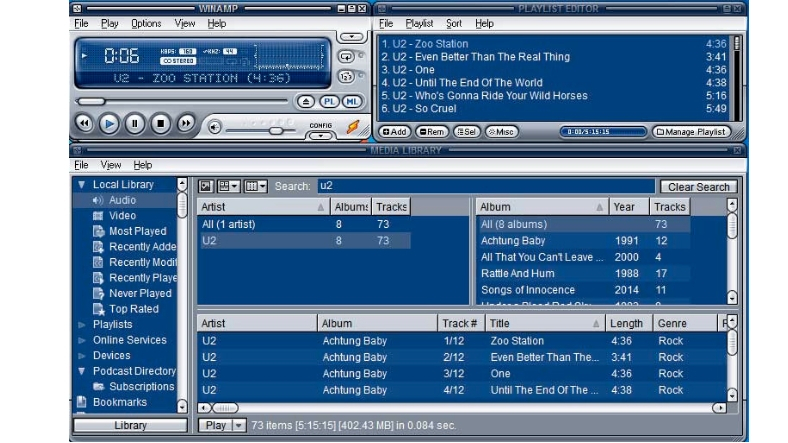Image resolution: width=788 pixels, height=443 pixels.
Task: Sort by the Year column header
Action: click(x=629, y=207)
